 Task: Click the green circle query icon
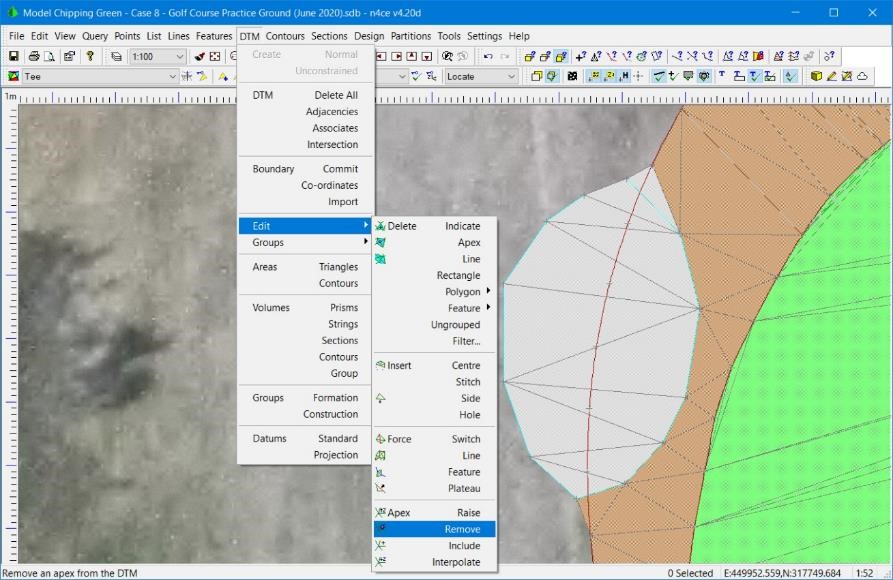point(642,56)
